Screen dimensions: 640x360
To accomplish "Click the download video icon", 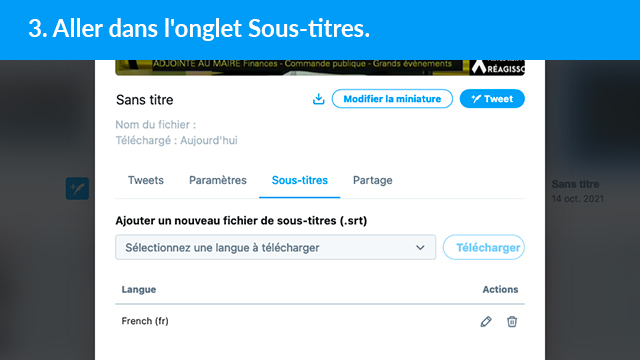I will [318, 99].
